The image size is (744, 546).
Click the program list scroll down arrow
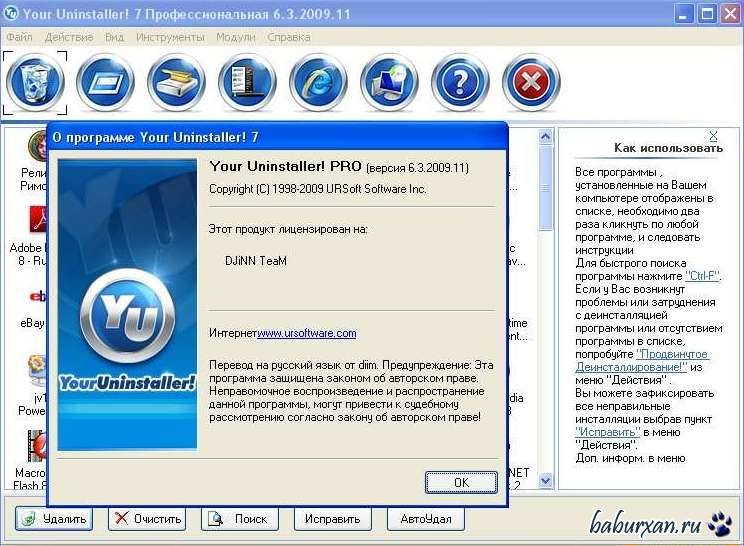(x=546, y=481)
